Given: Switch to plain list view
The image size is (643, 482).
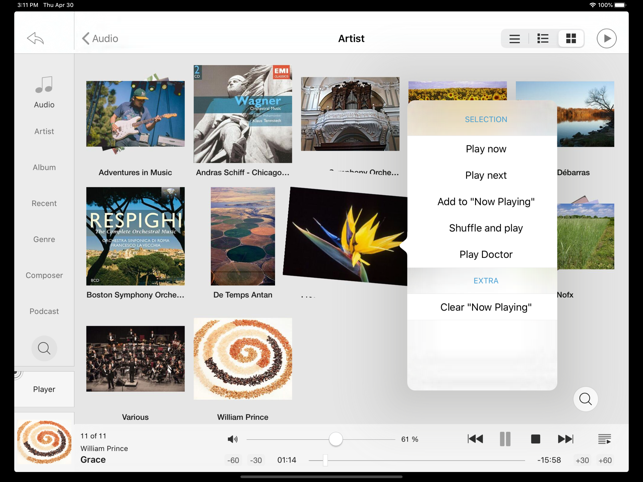Looking at the screenshot, I should coord(515,39).
